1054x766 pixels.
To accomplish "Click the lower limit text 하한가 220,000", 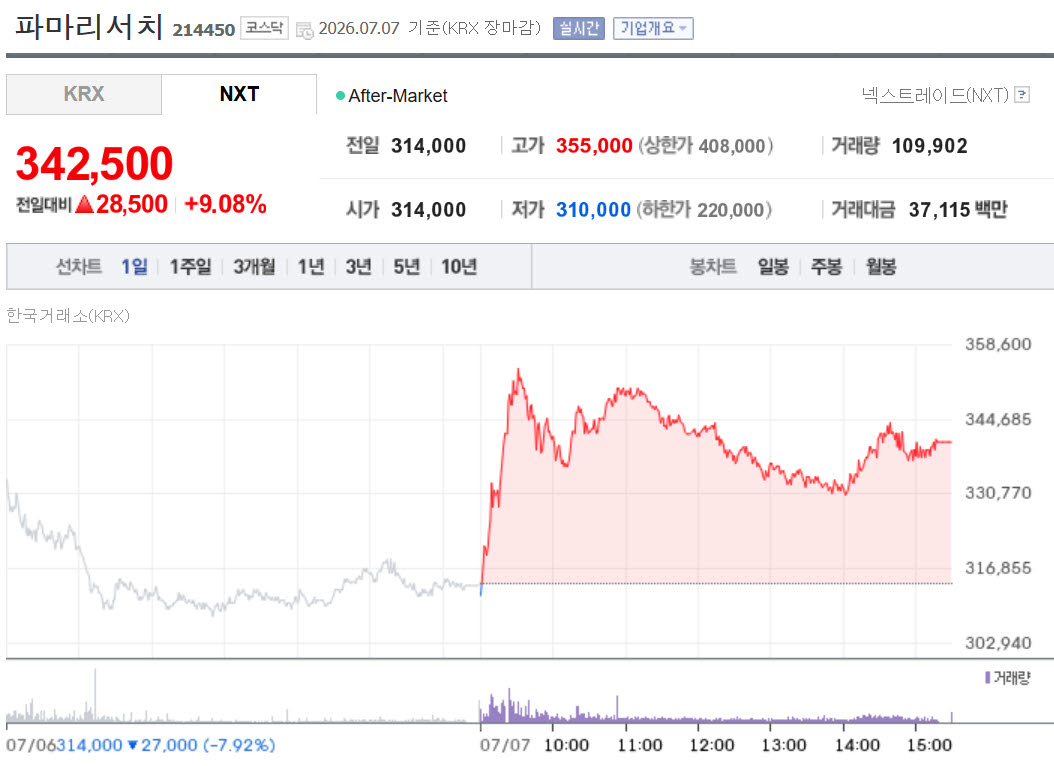I will point(704,210).
